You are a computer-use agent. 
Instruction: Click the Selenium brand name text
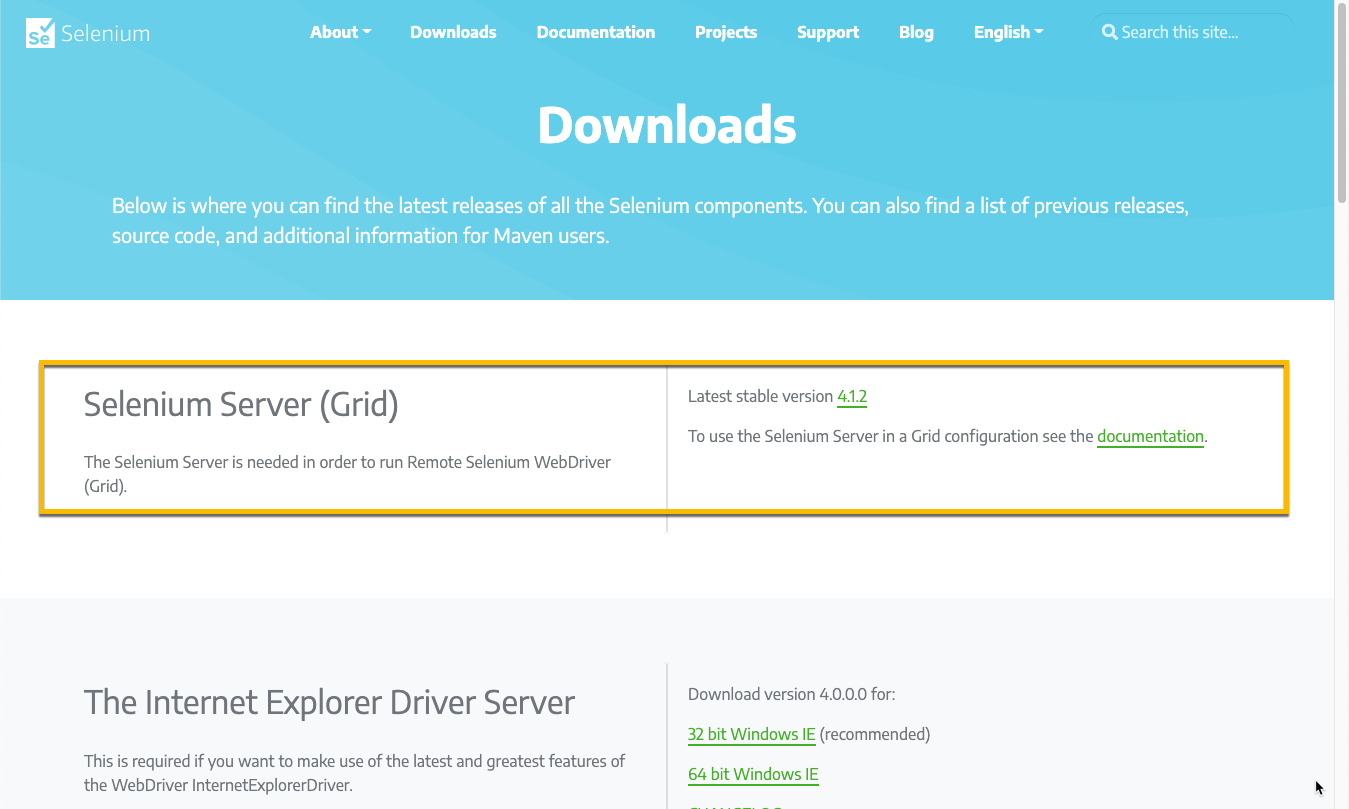click(105, 33)
